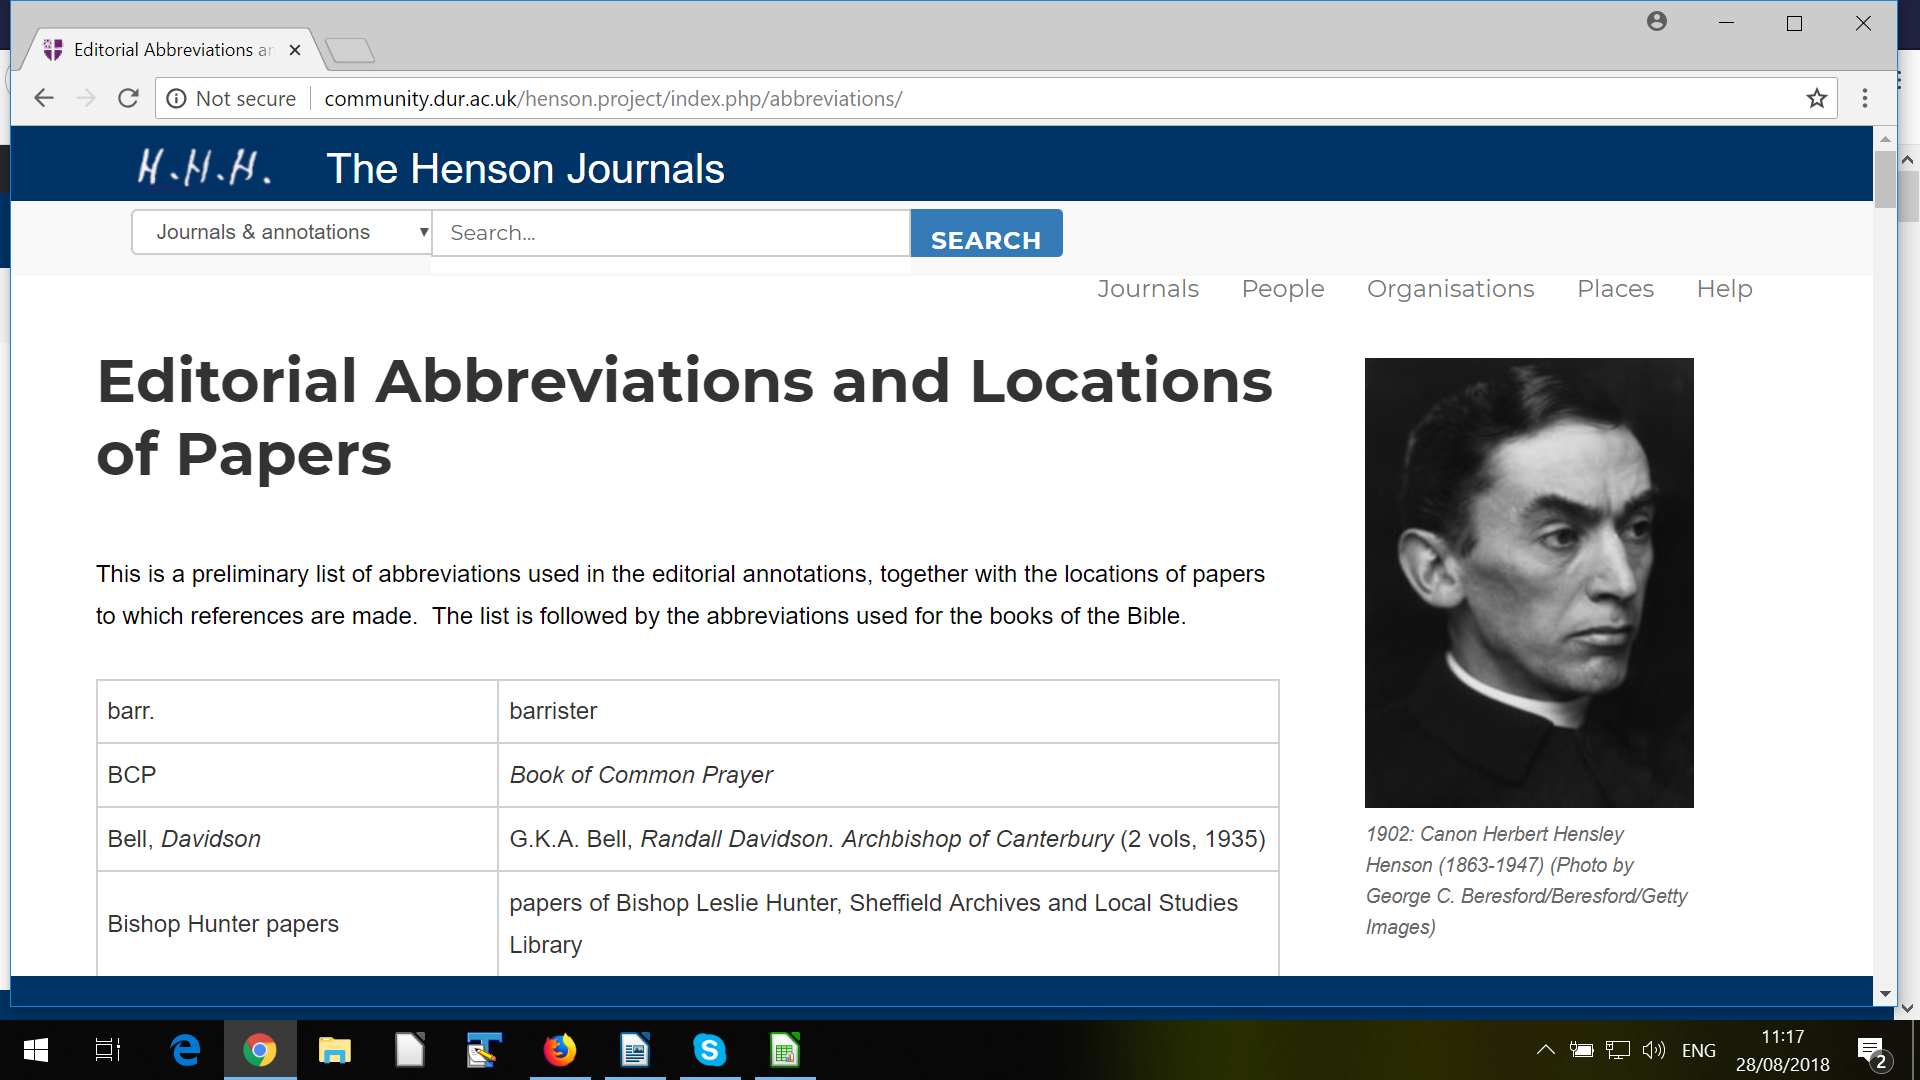Screen dimensions: 1920x1080
Task: View site info 'Not secure' icon
Action: tap(177, 98)
